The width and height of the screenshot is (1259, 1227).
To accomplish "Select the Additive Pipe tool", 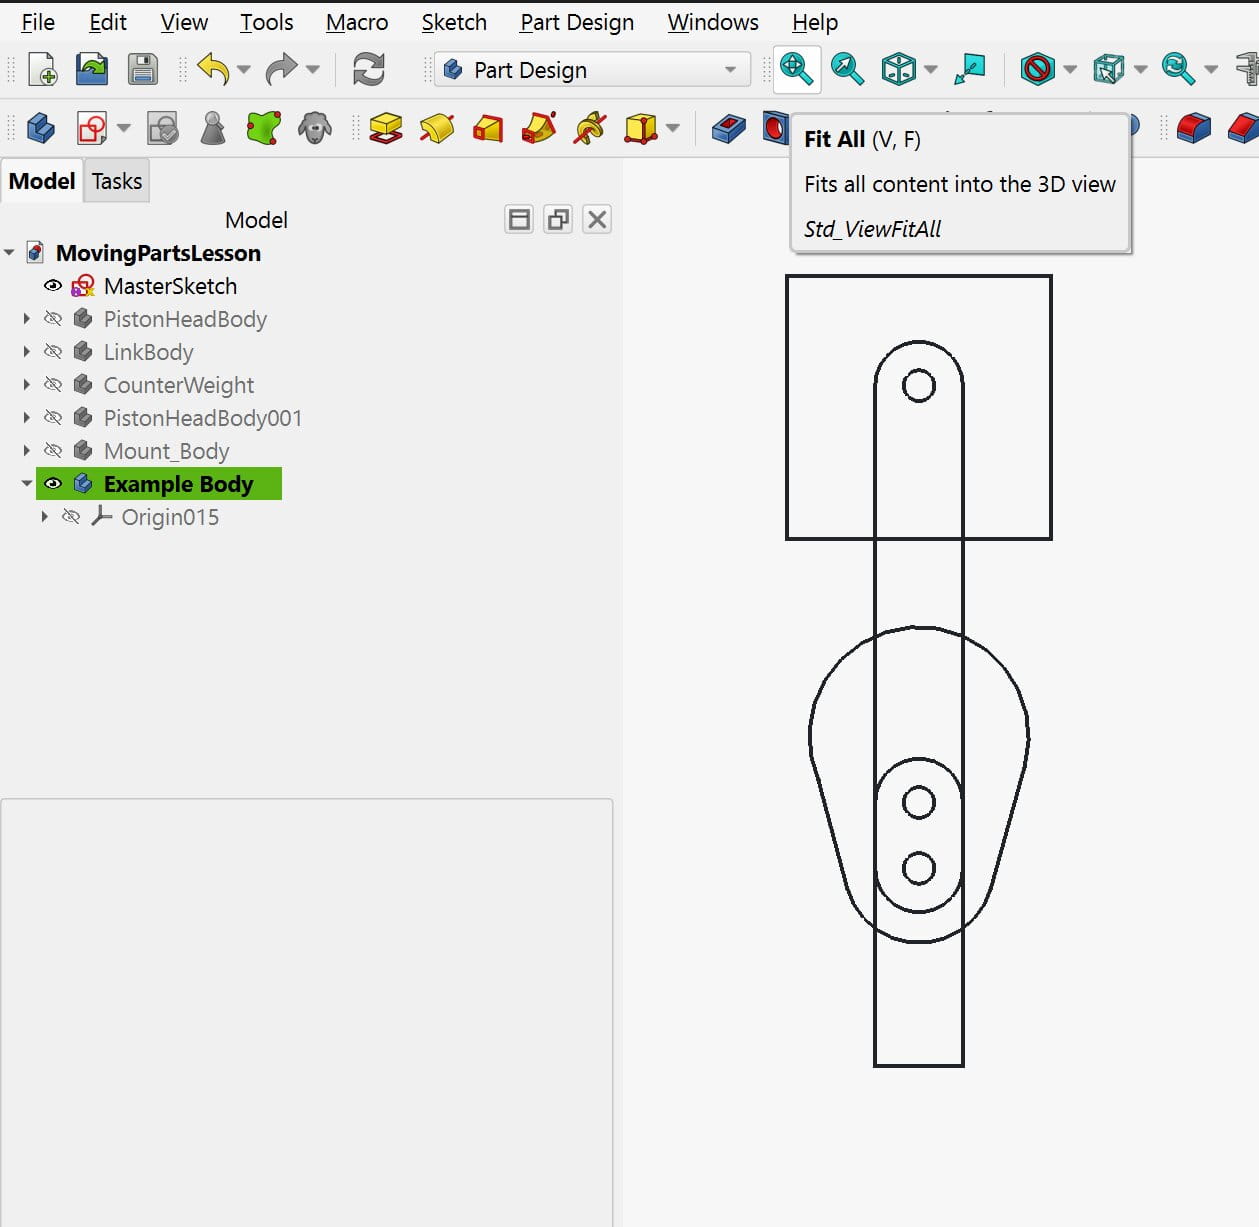I will pos(539,128).
